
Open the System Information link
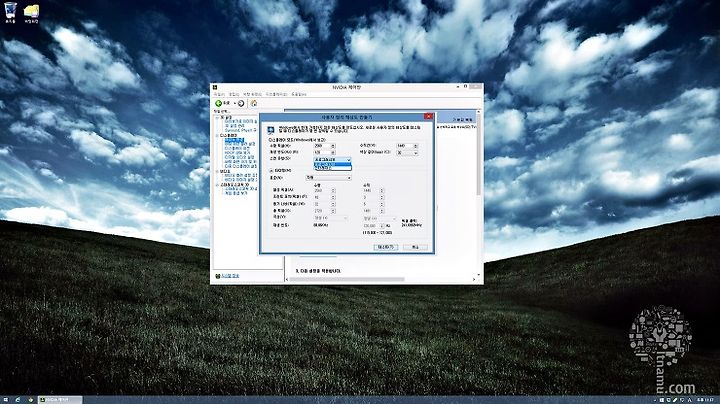(230, 276)
